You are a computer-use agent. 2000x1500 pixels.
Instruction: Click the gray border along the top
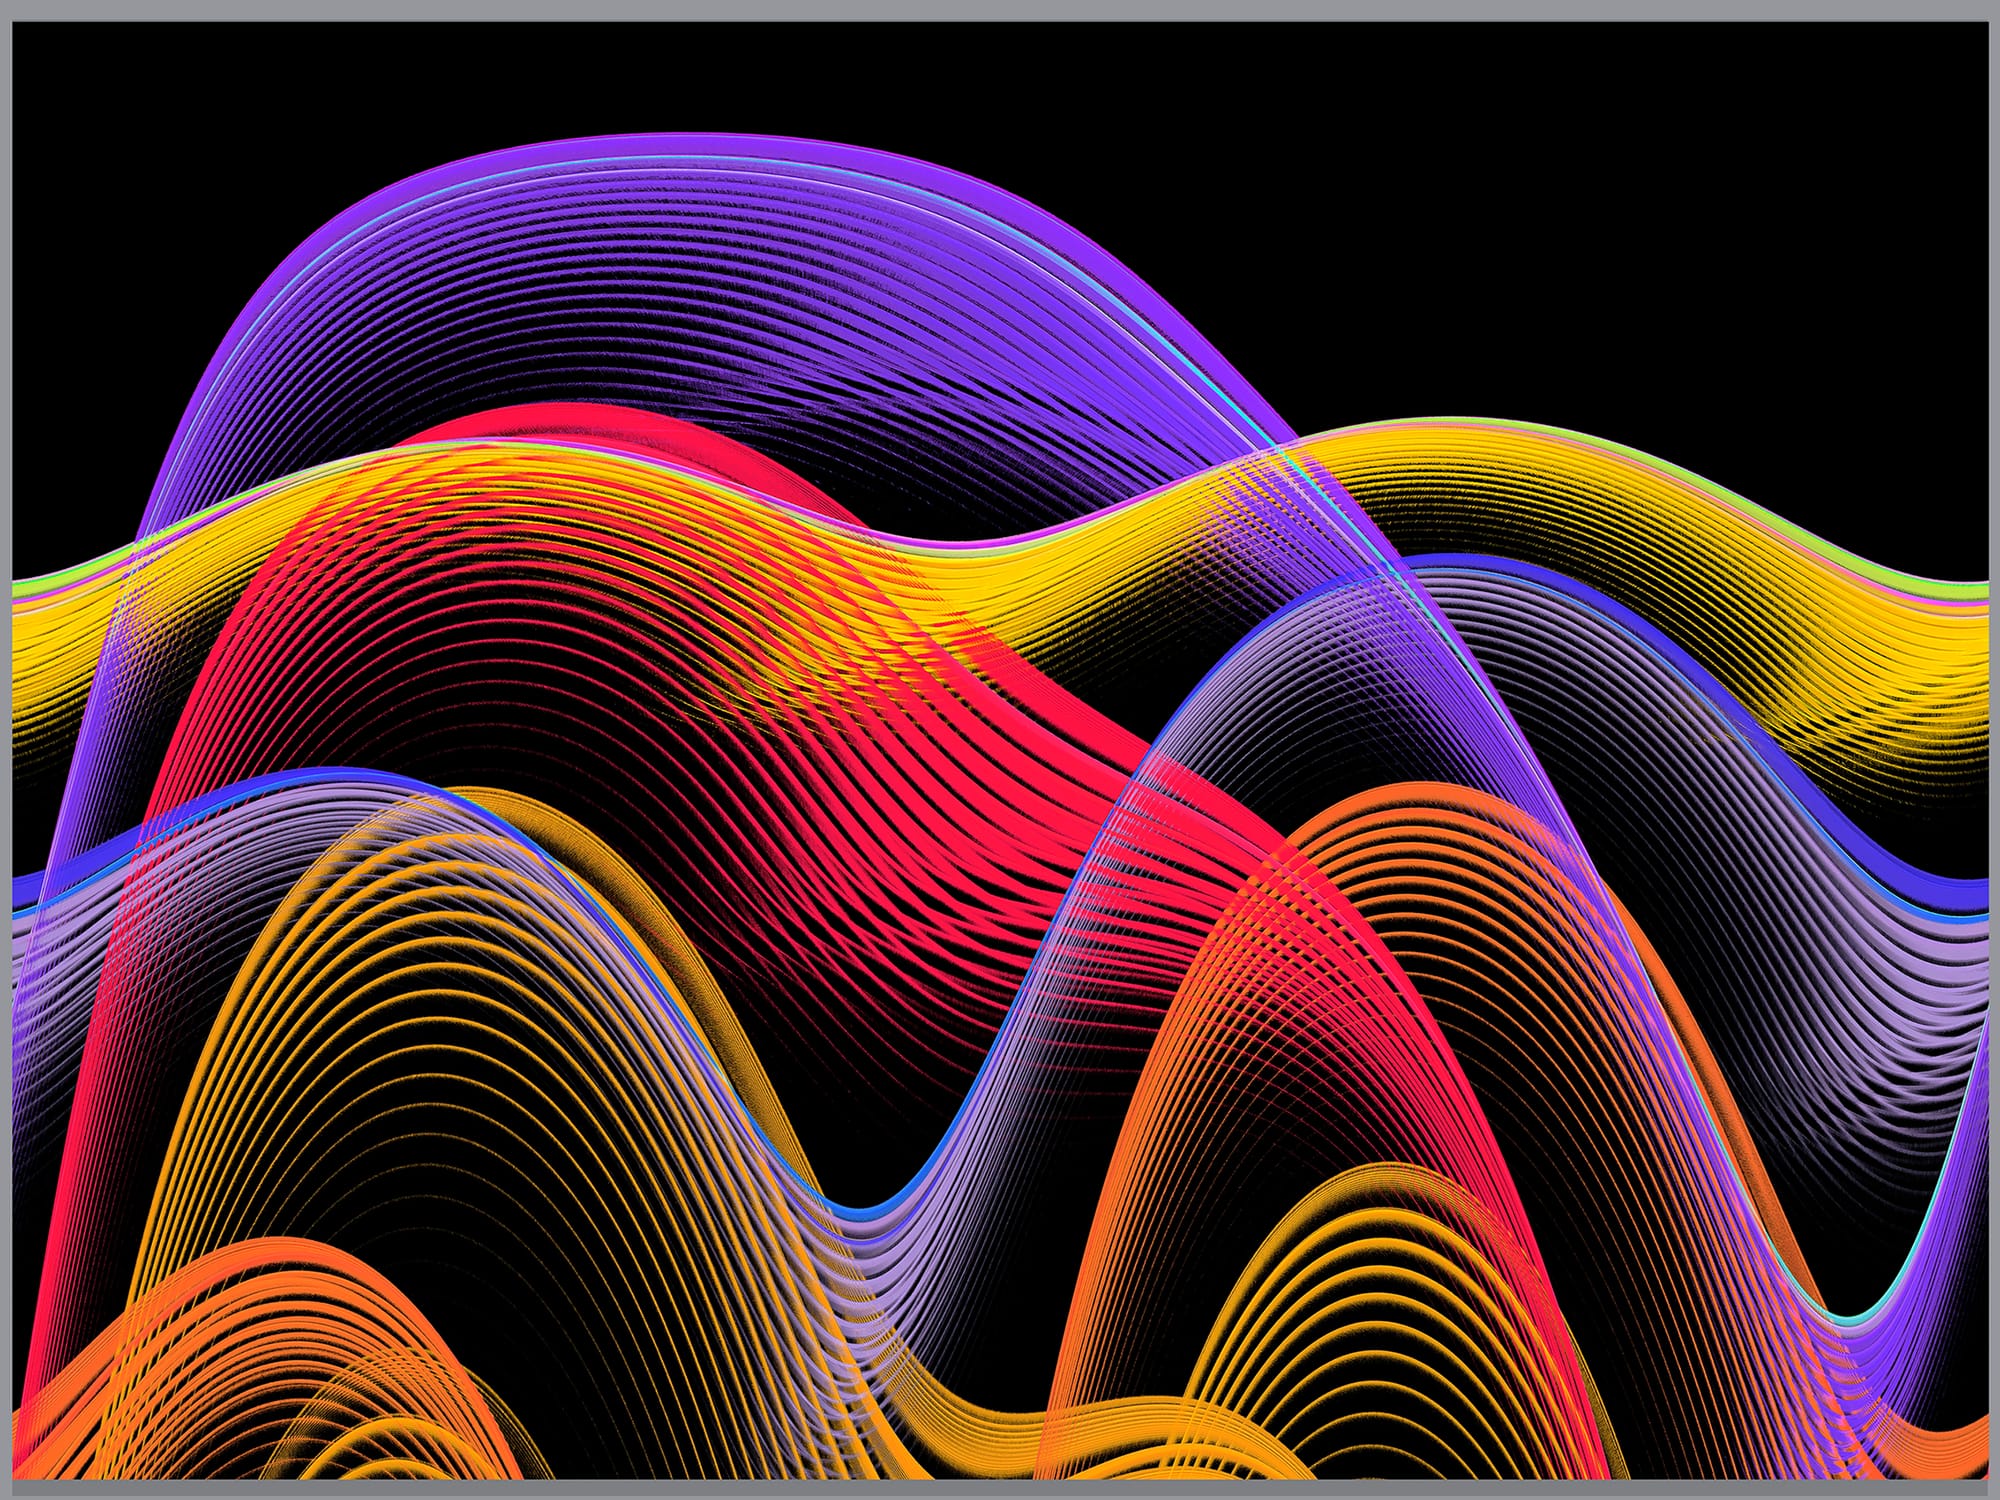pyautogui.click(x=1000, y=10)
